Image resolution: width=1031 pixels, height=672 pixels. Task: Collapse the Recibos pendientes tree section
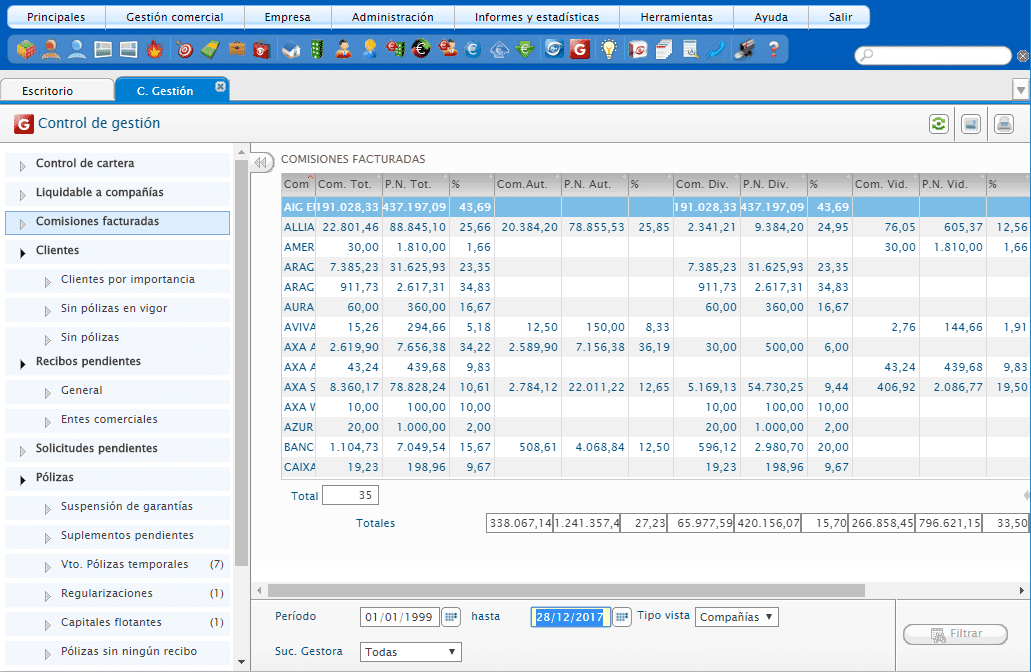pos(23,364)
